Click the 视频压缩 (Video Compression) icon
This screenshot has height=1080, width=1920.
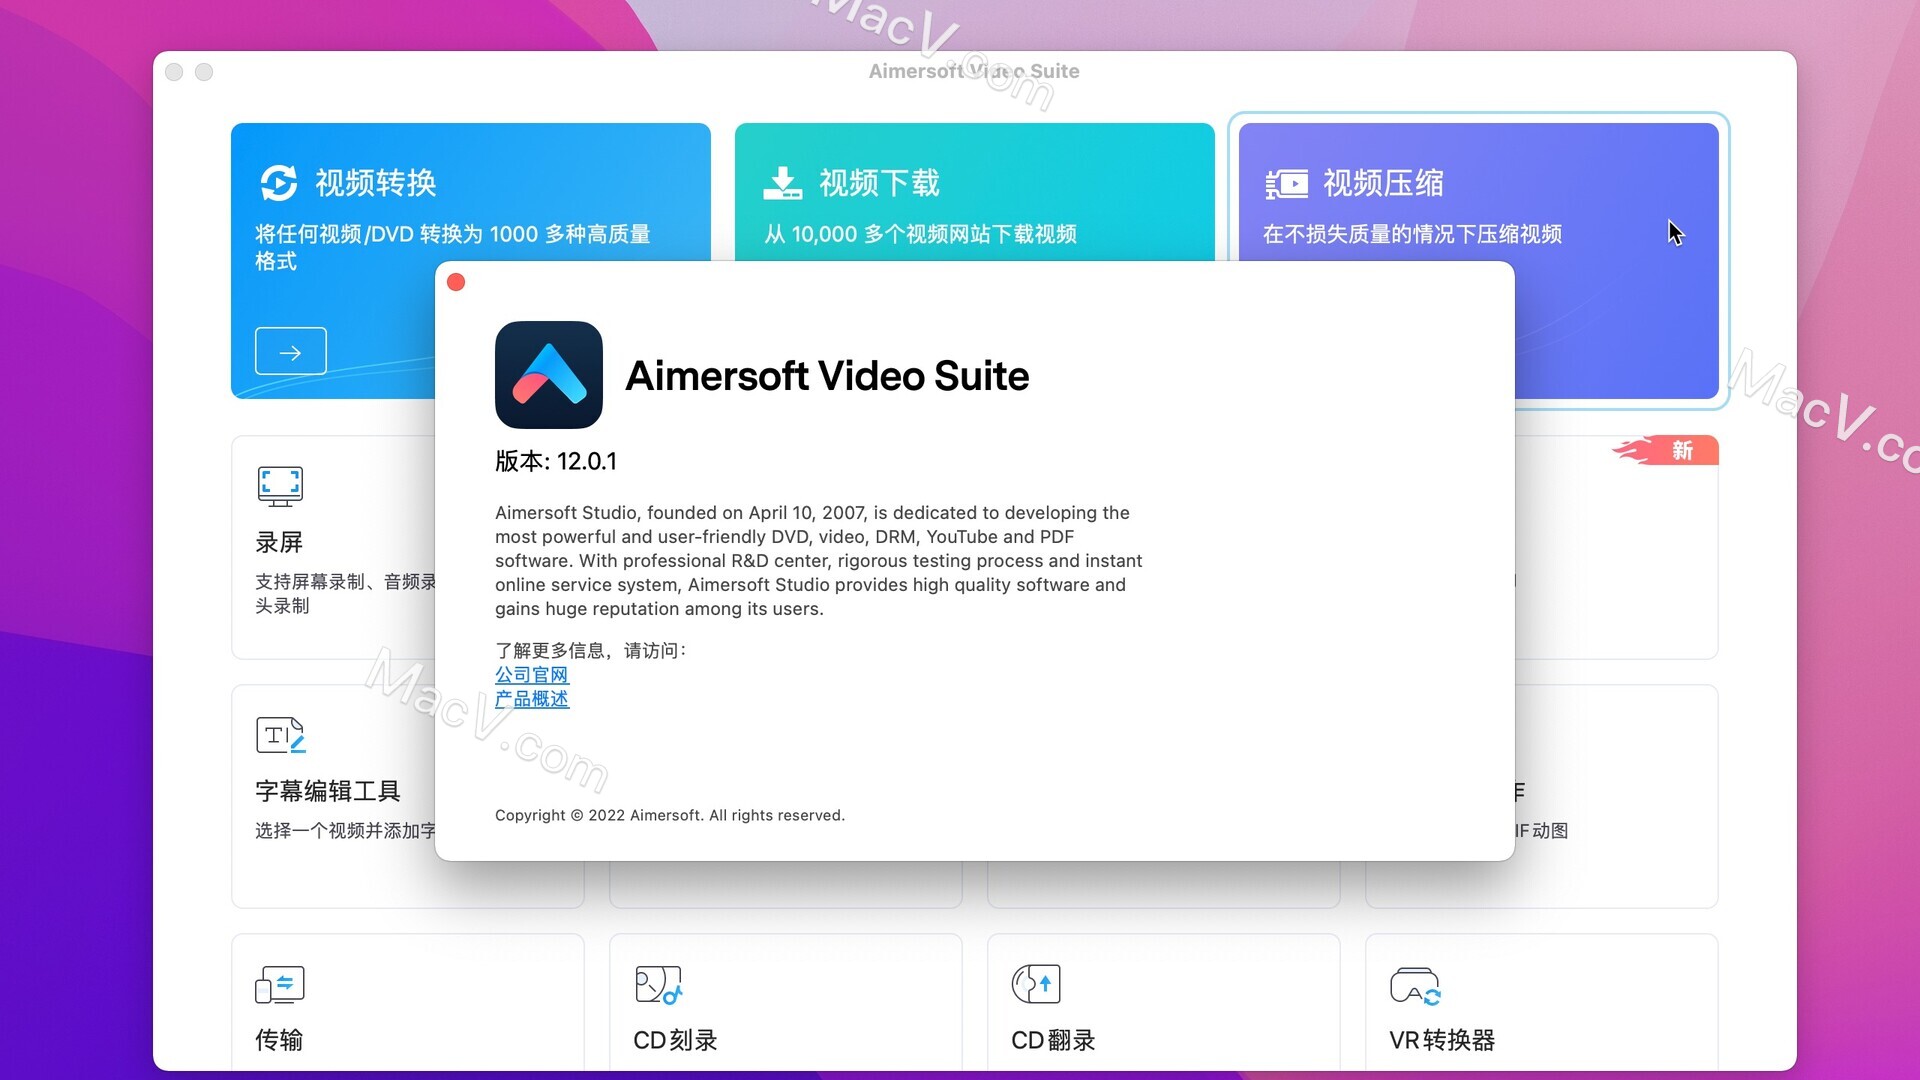(1286, 182)
